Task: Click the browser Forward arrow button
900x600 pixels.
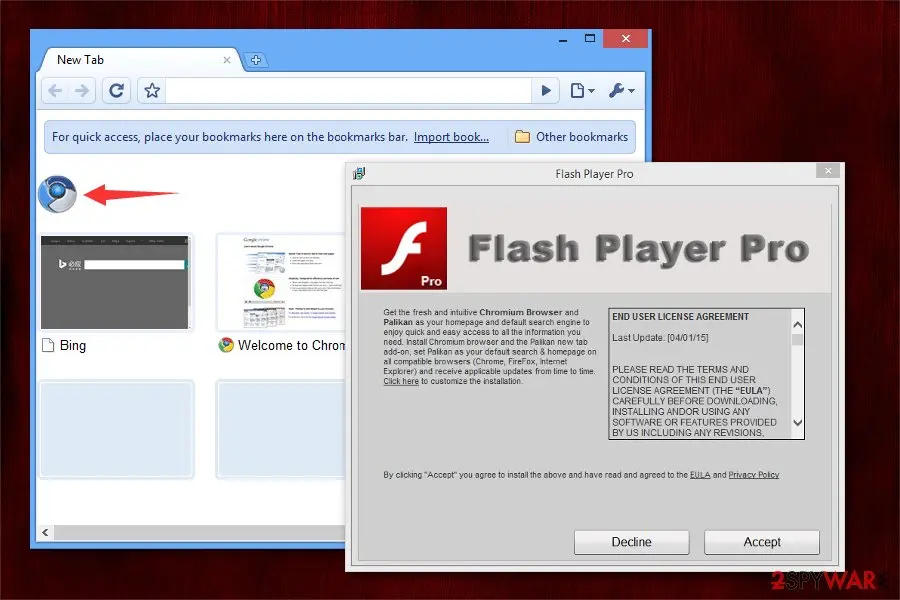Action: [82, 91]
